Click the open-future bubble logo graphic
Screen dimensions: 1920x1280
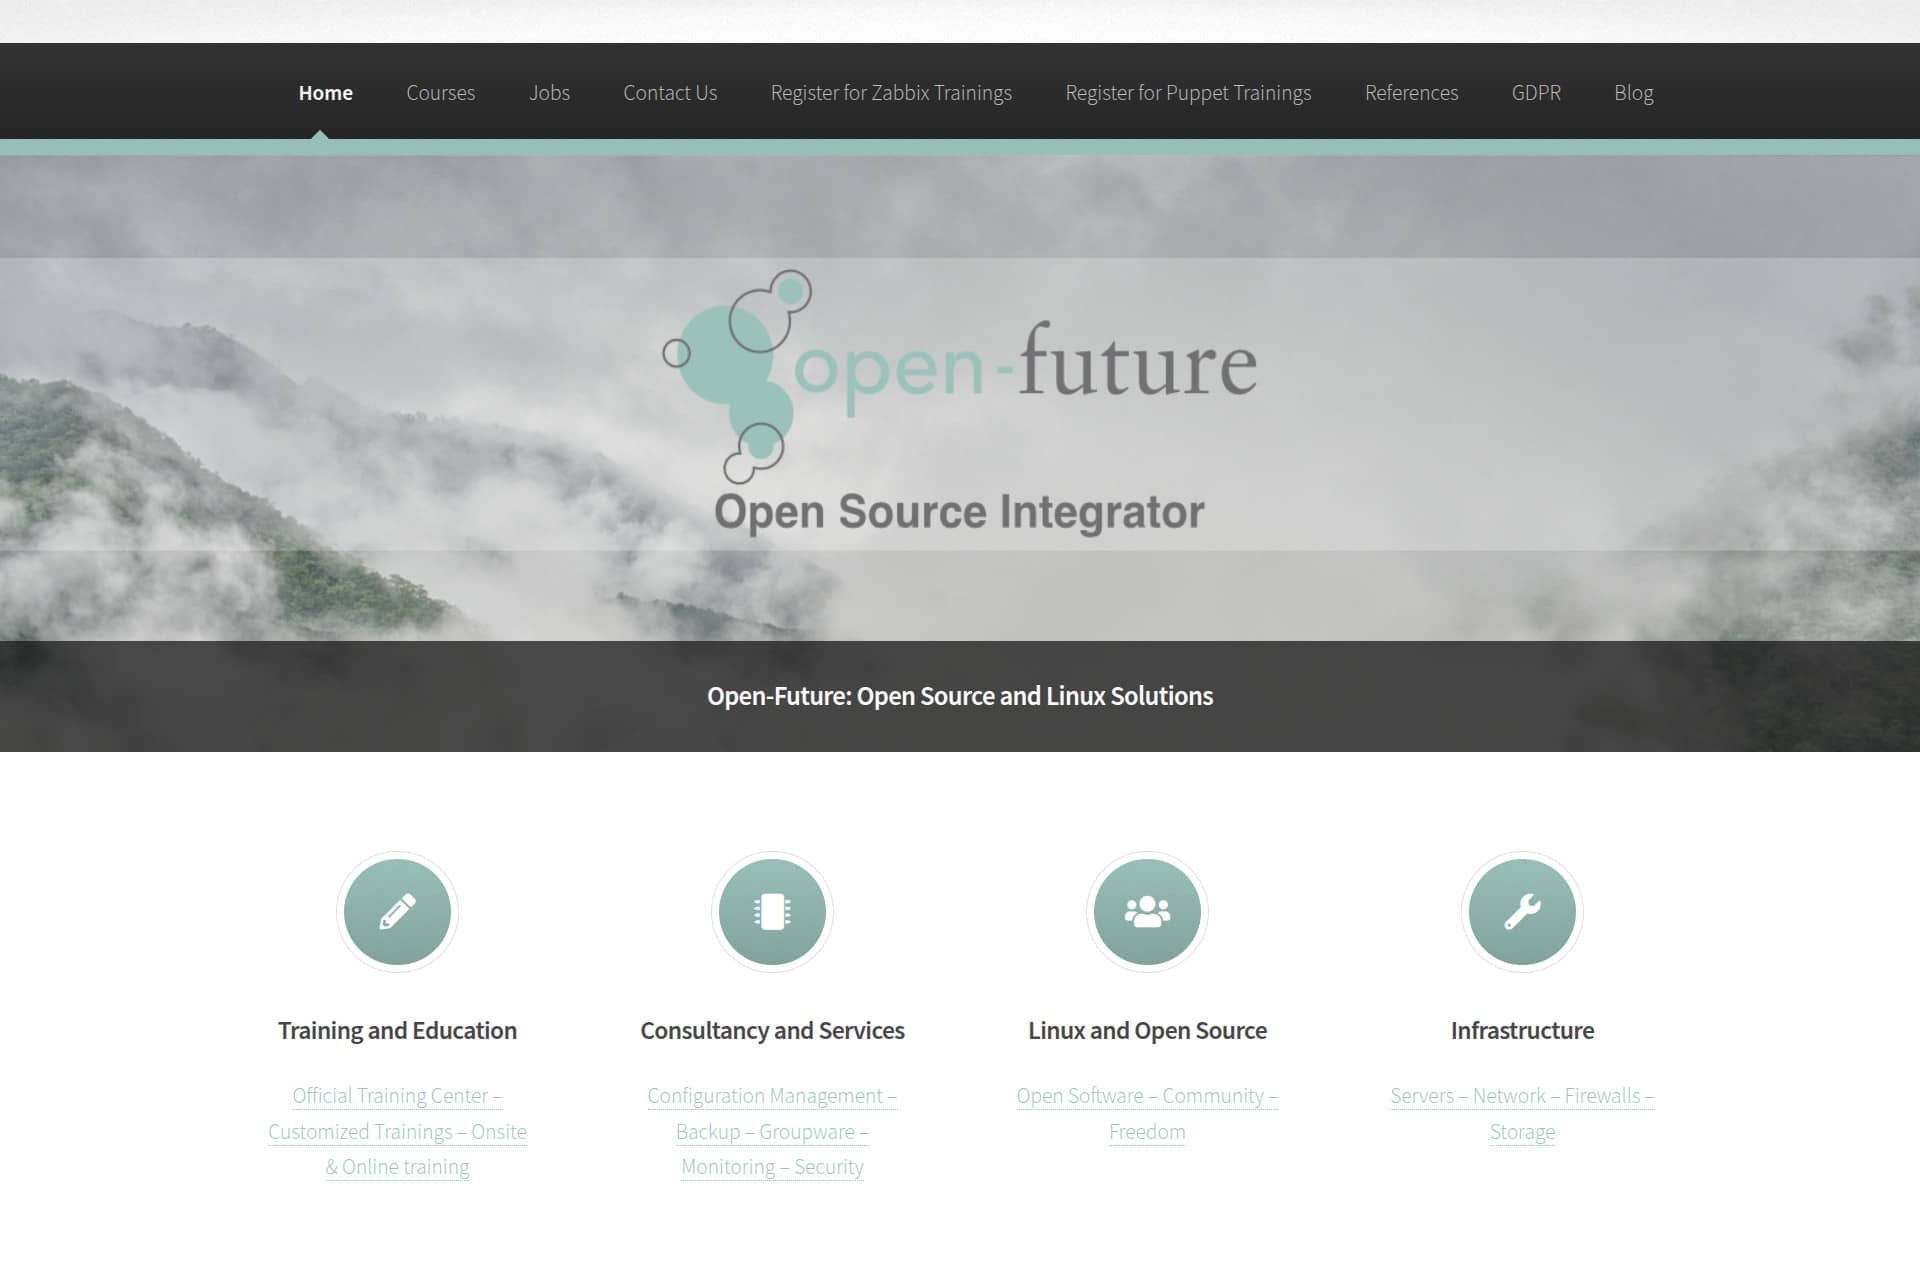click(738, 376)
